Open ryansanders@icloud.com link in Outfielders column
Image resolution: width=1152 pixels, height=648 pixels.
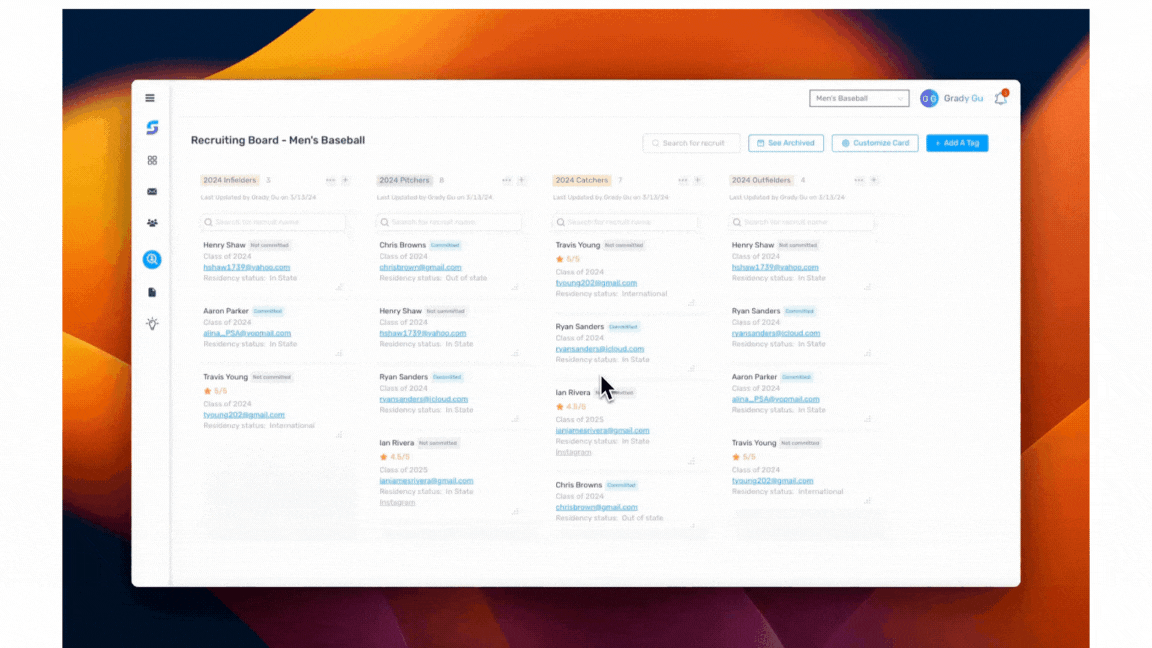point(776,334)
